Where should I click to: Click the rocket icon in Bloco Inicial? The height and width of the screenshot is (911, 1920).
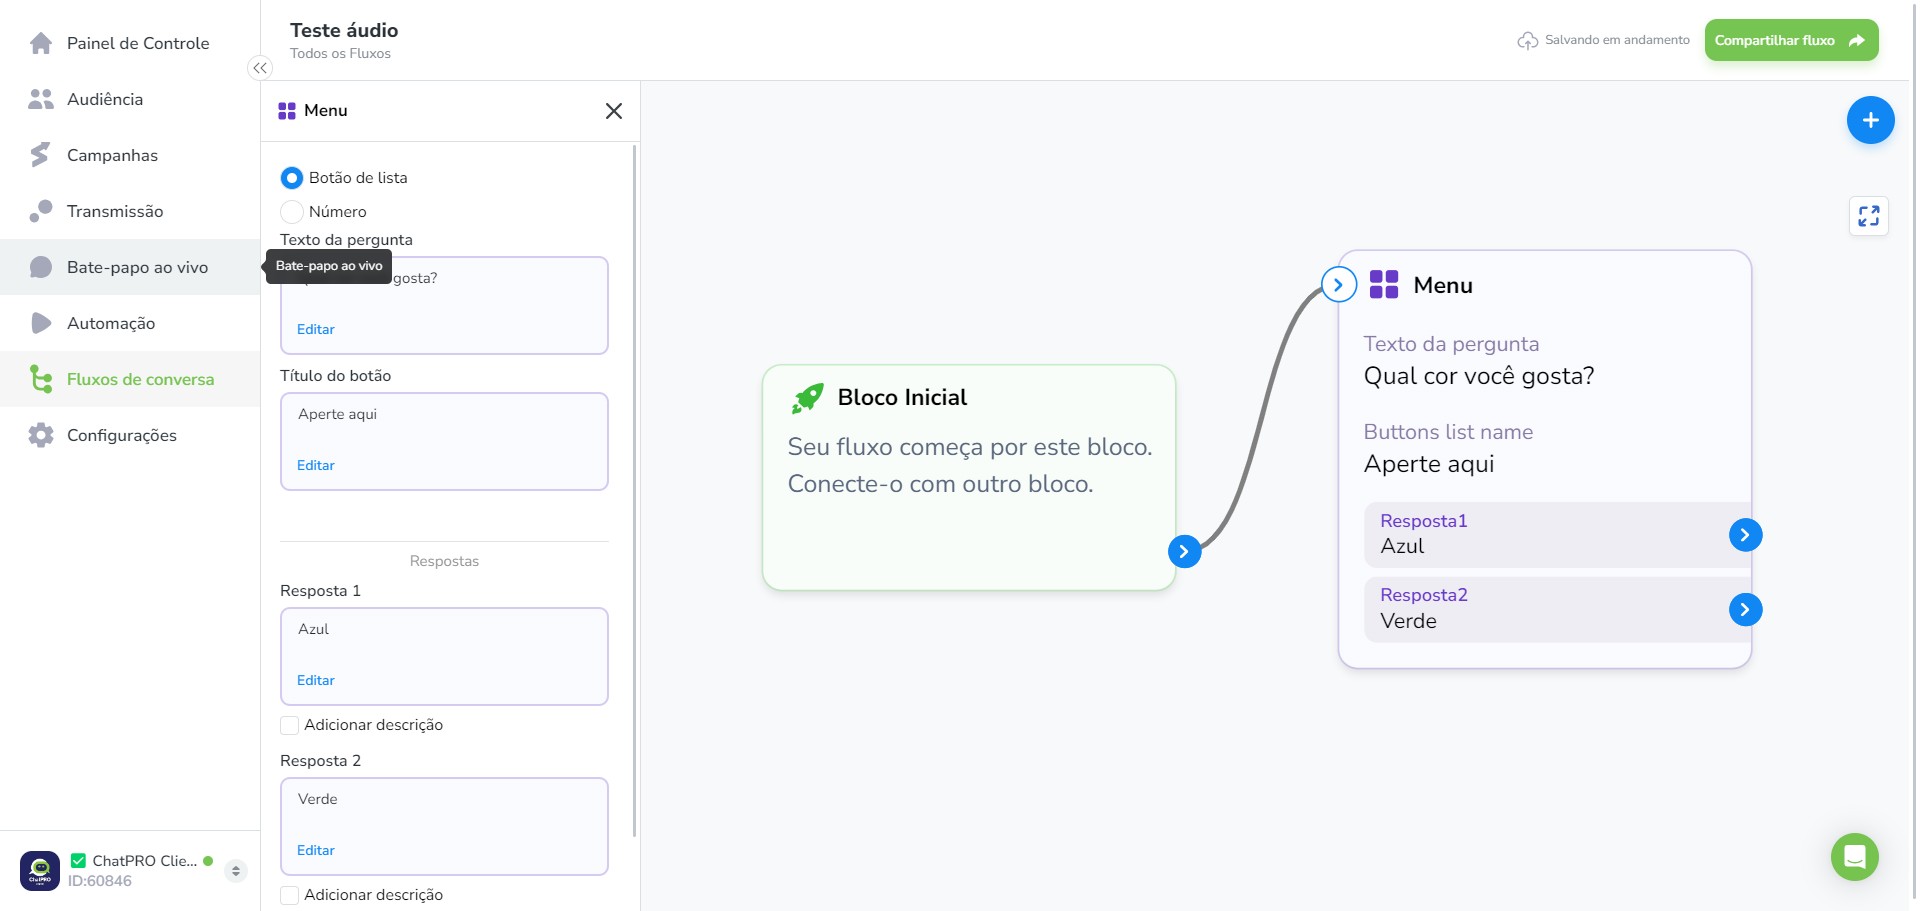[x=808, y=398]
